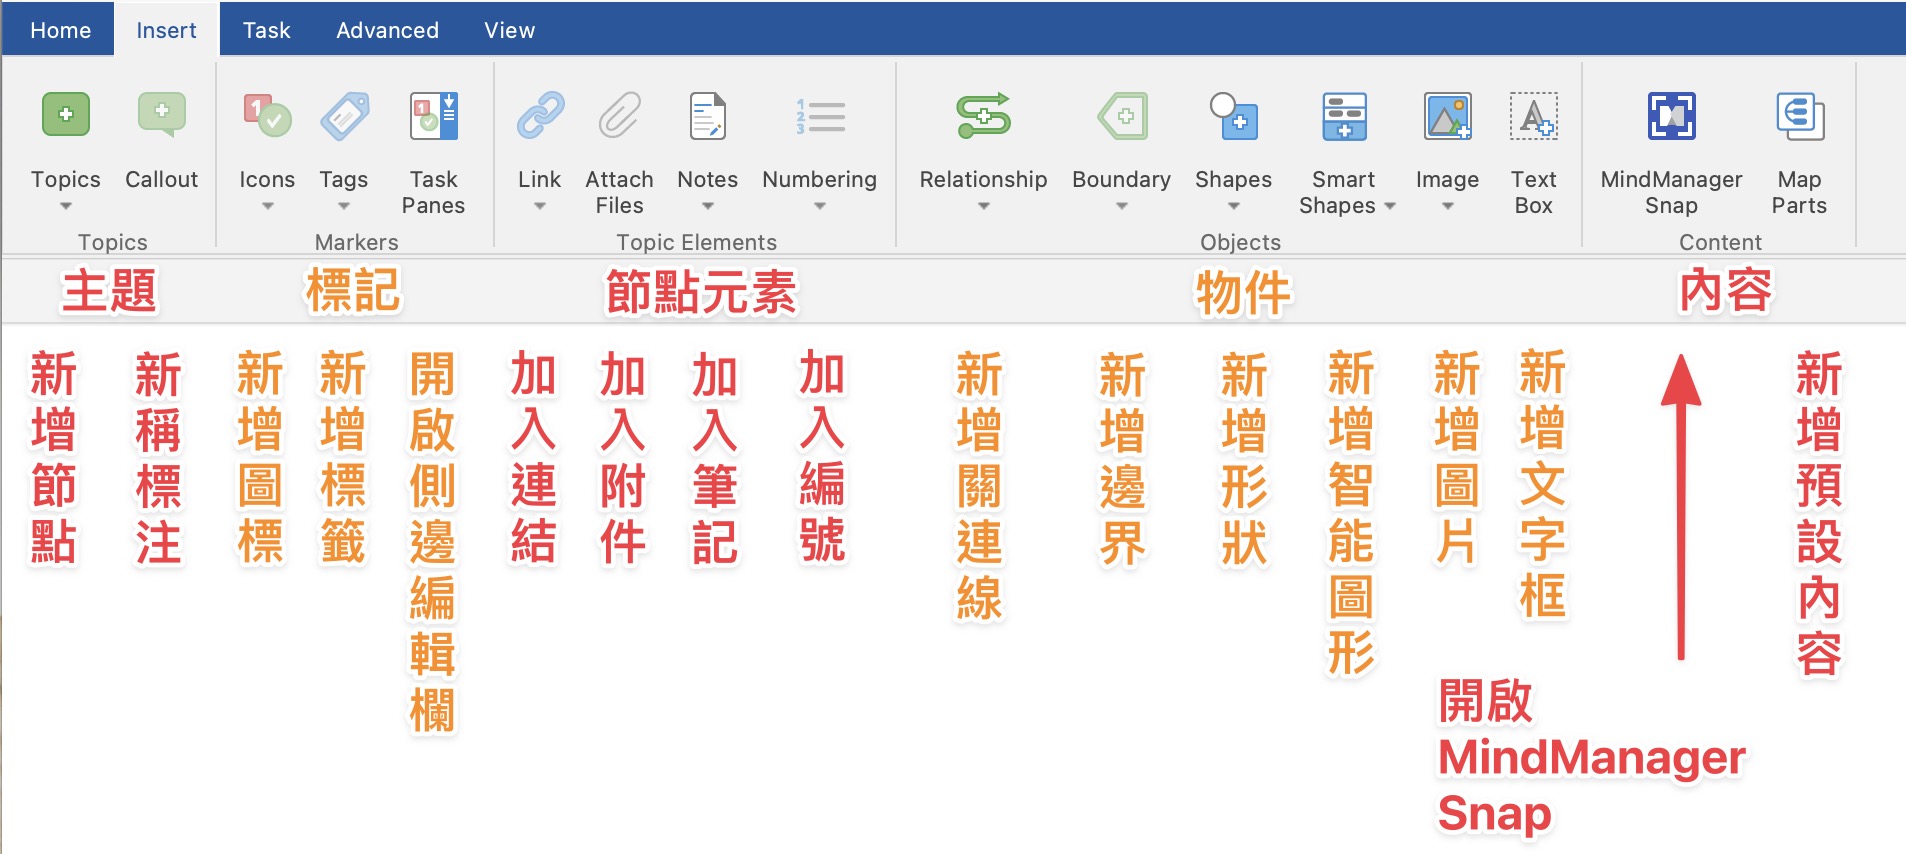Expand the Notes dropdown arrow
Screen dimensions: 1906x854
[708, 206]
